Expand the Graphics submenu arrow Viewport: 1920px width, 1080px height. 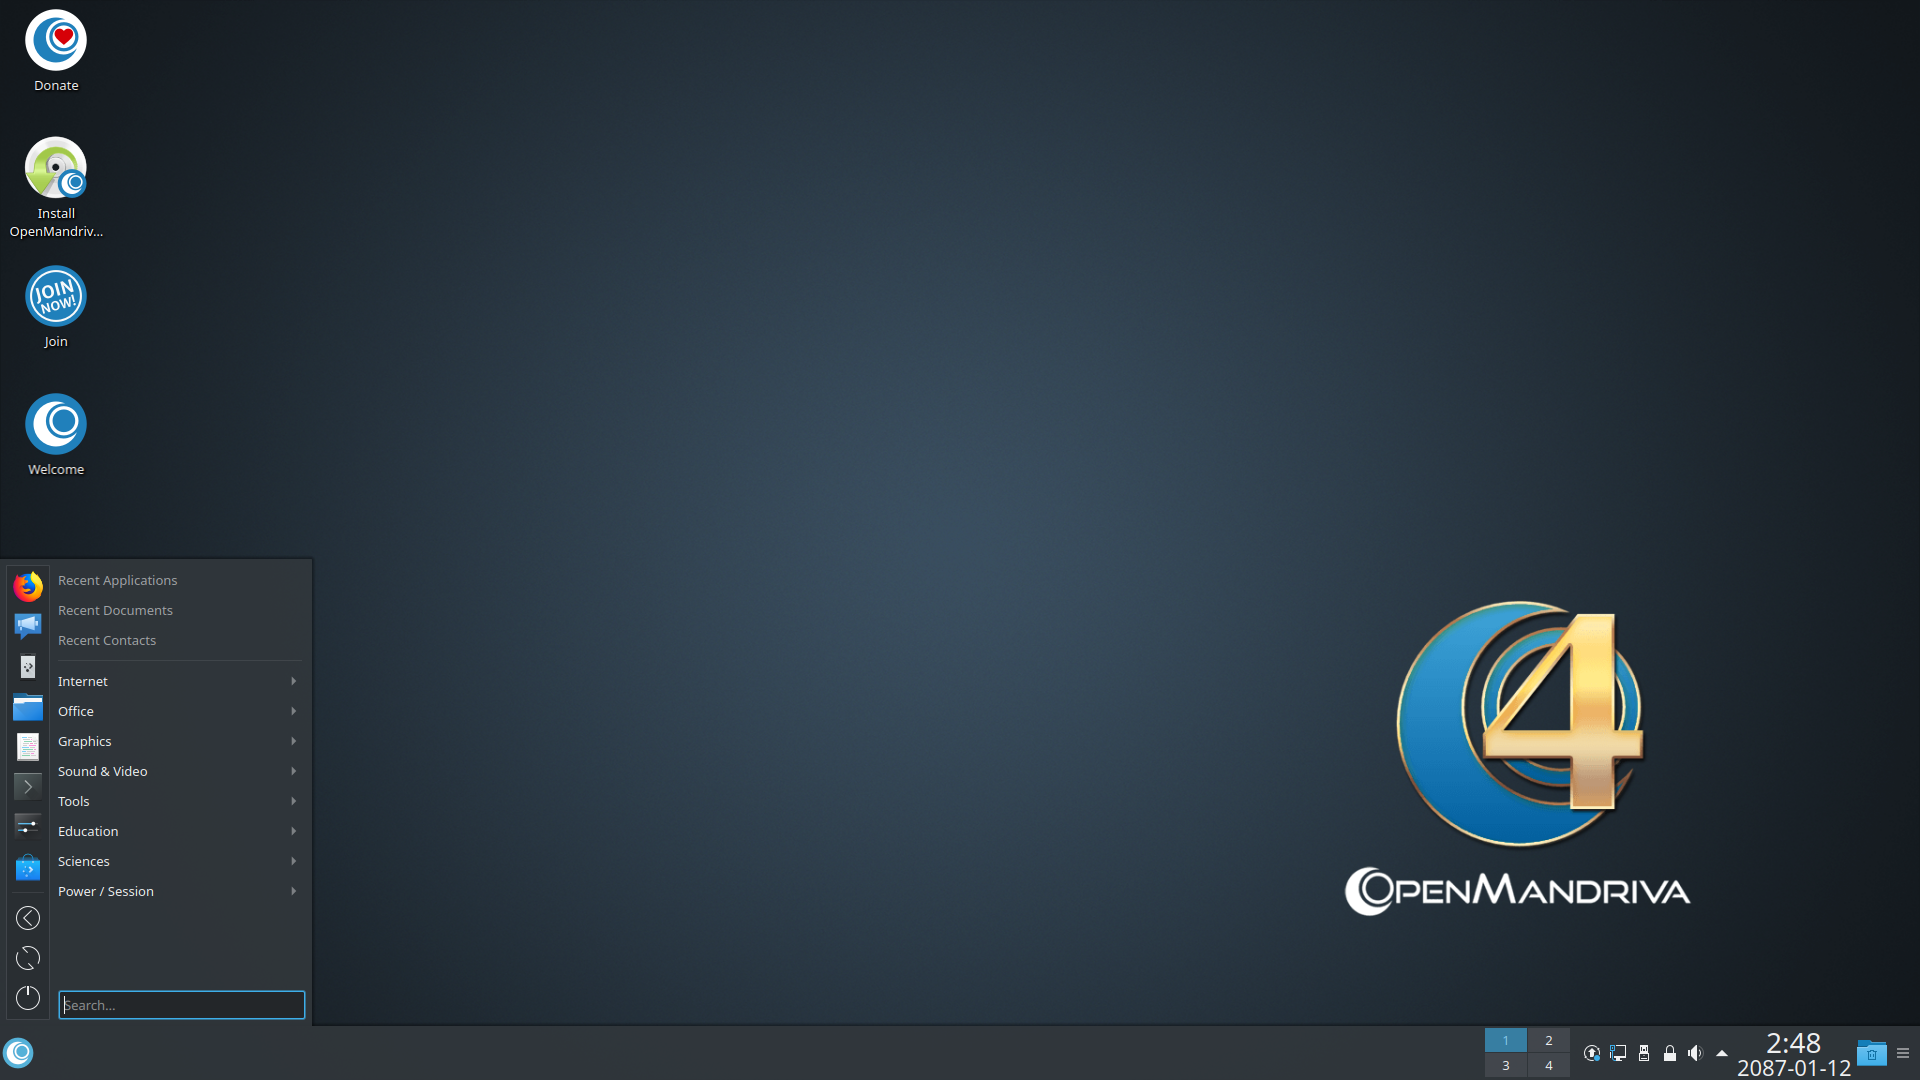pos(293,741)
